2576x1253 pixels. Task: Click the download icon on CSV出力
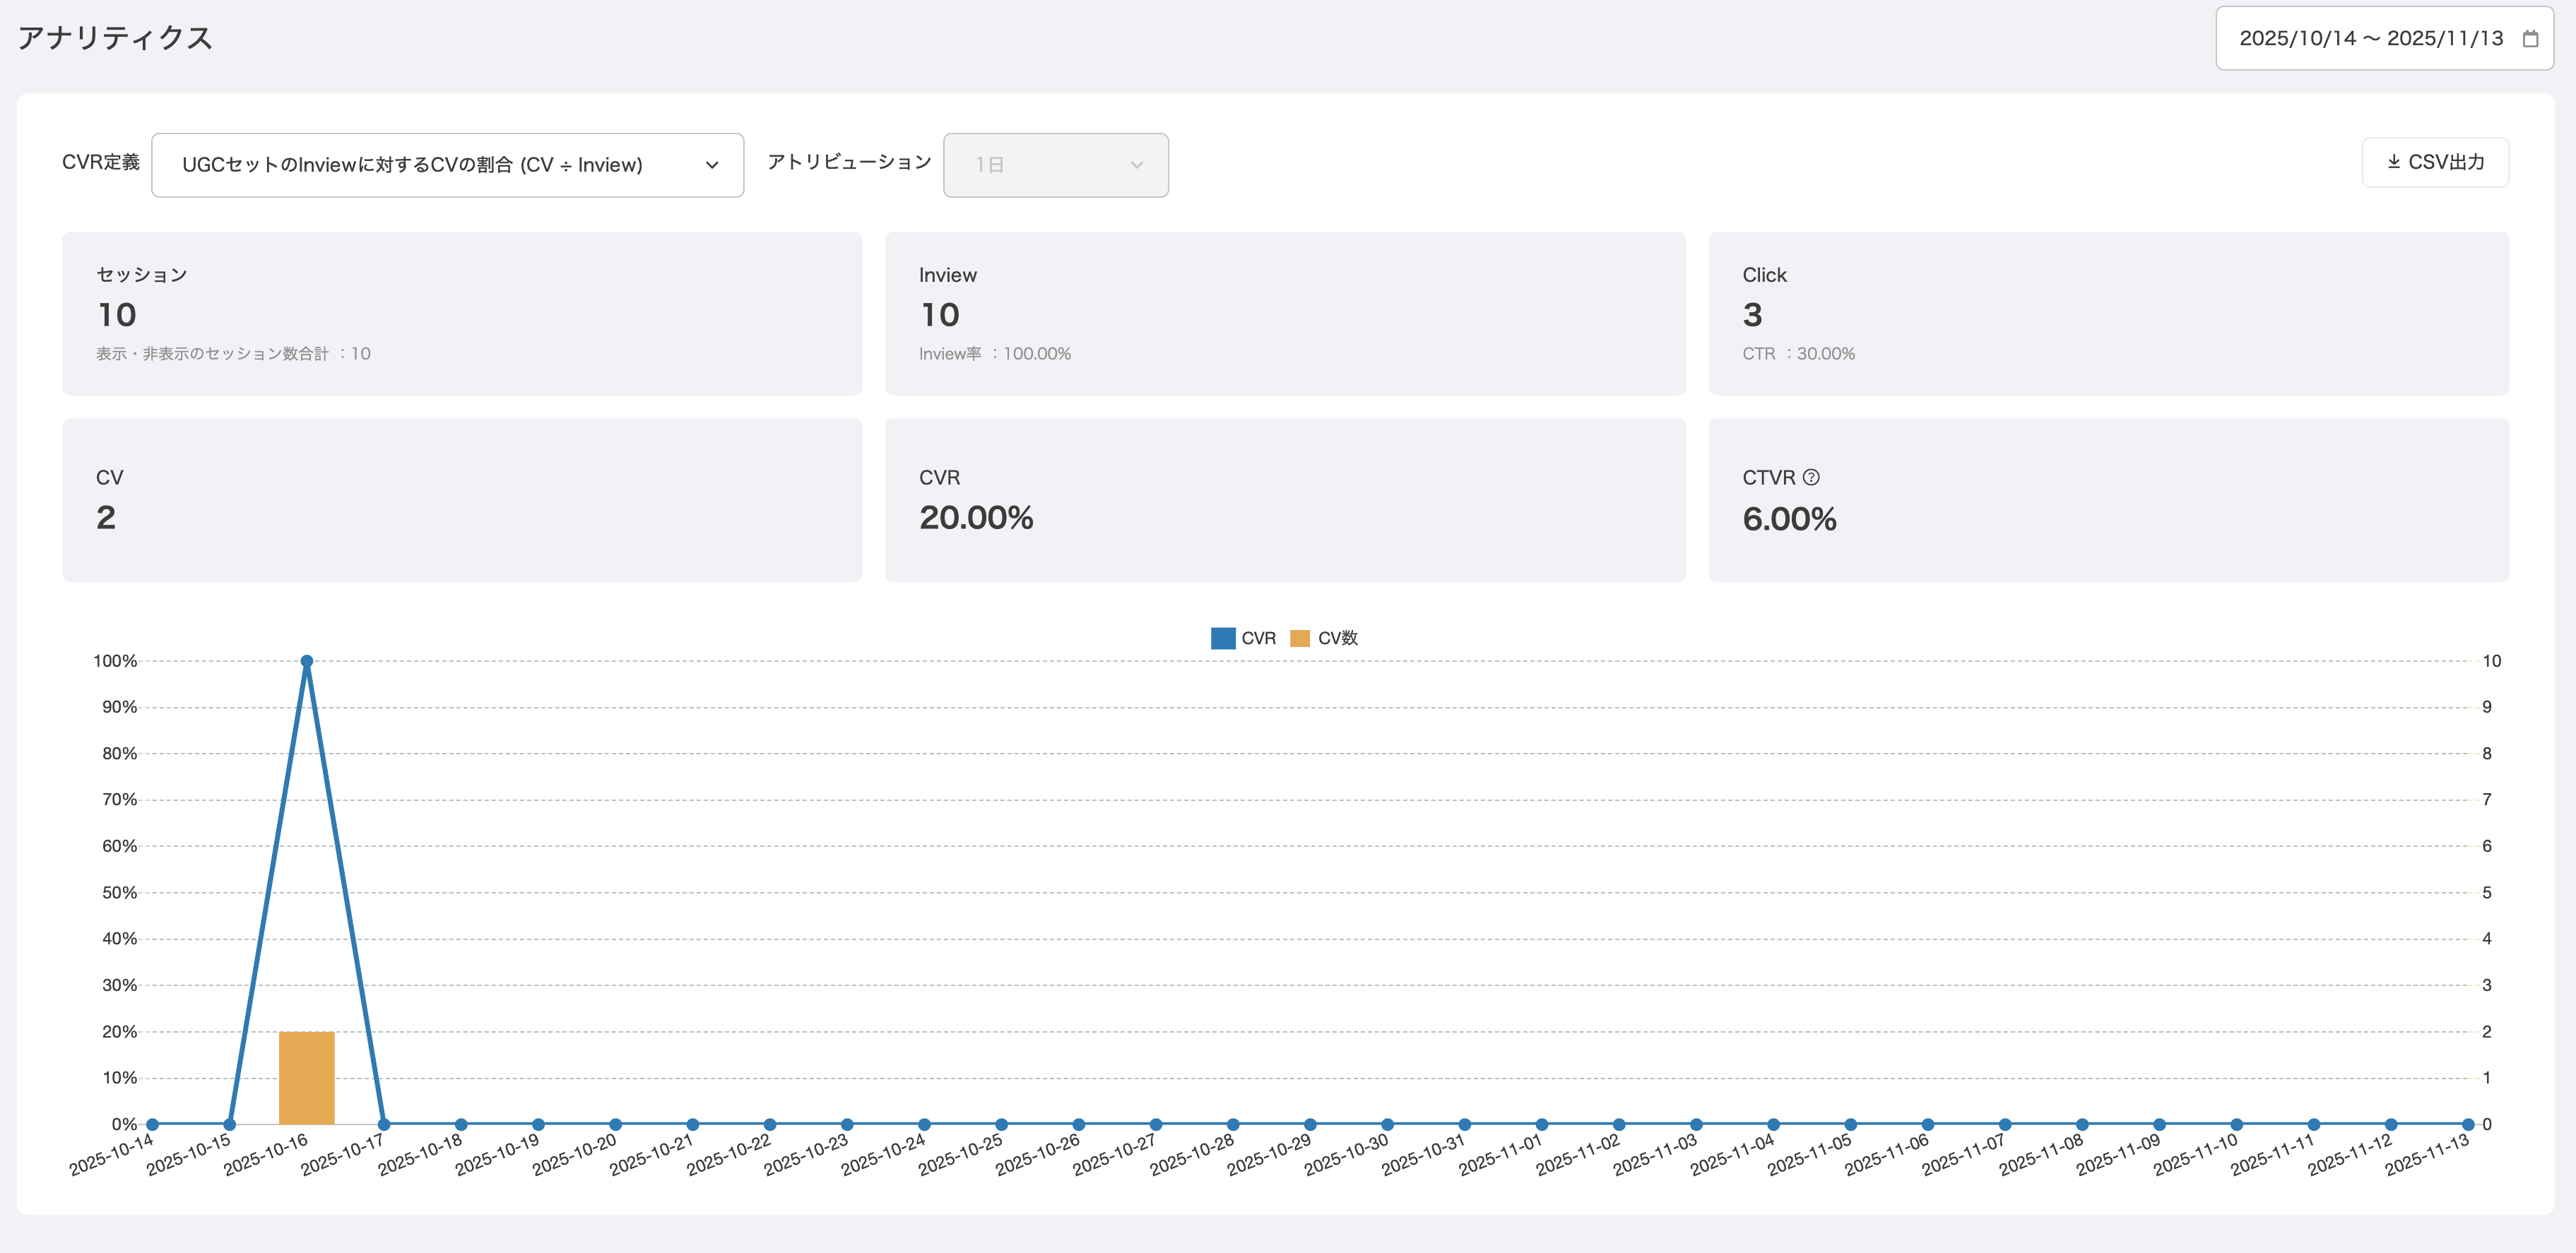(2394, 162)
